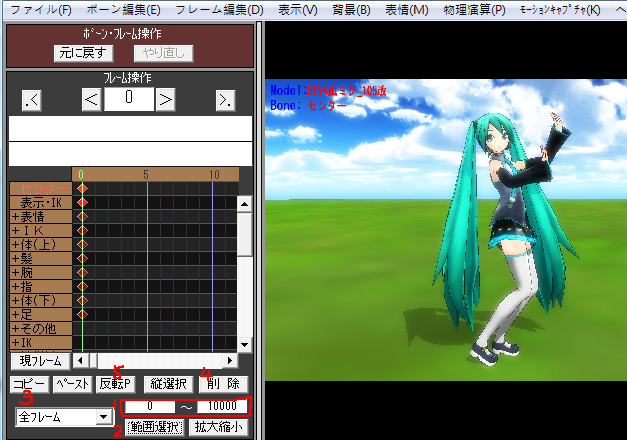Click the 縦選択 column select button
This screenshot has width=627, height=440.
click(168, 384)
